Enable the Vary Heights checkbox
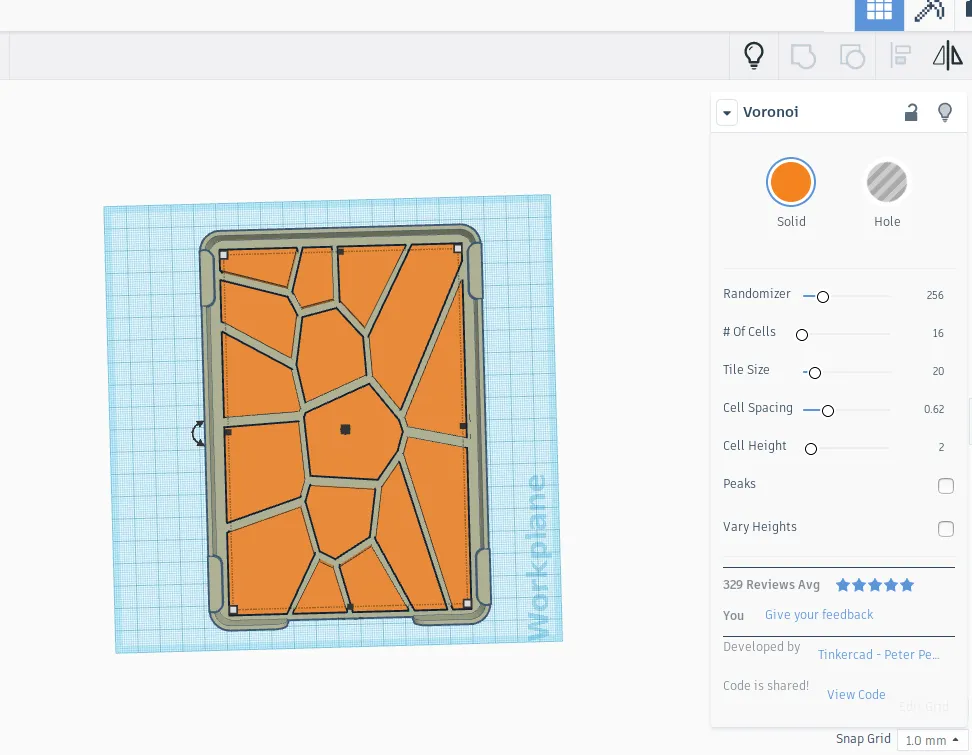 945,529
